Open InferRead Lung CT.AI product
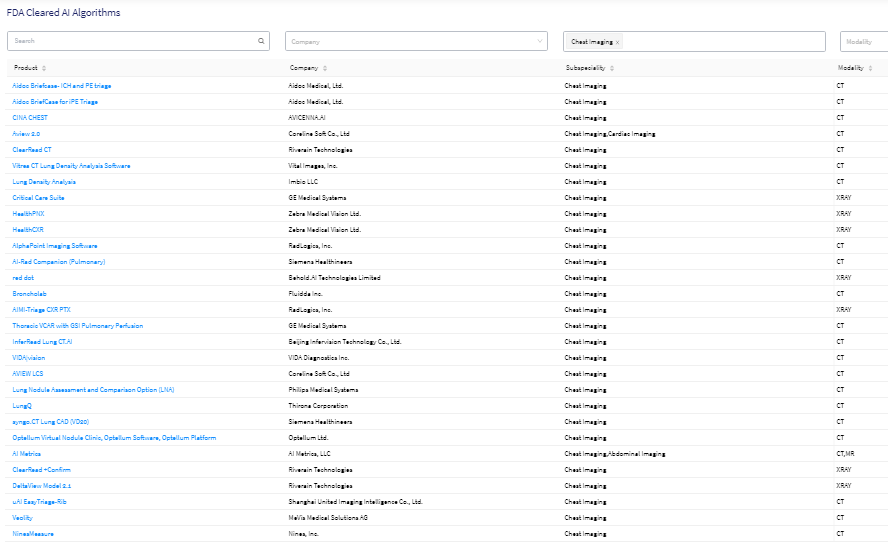888x546 pixels. pyautogui.click(x=42, y=342)
